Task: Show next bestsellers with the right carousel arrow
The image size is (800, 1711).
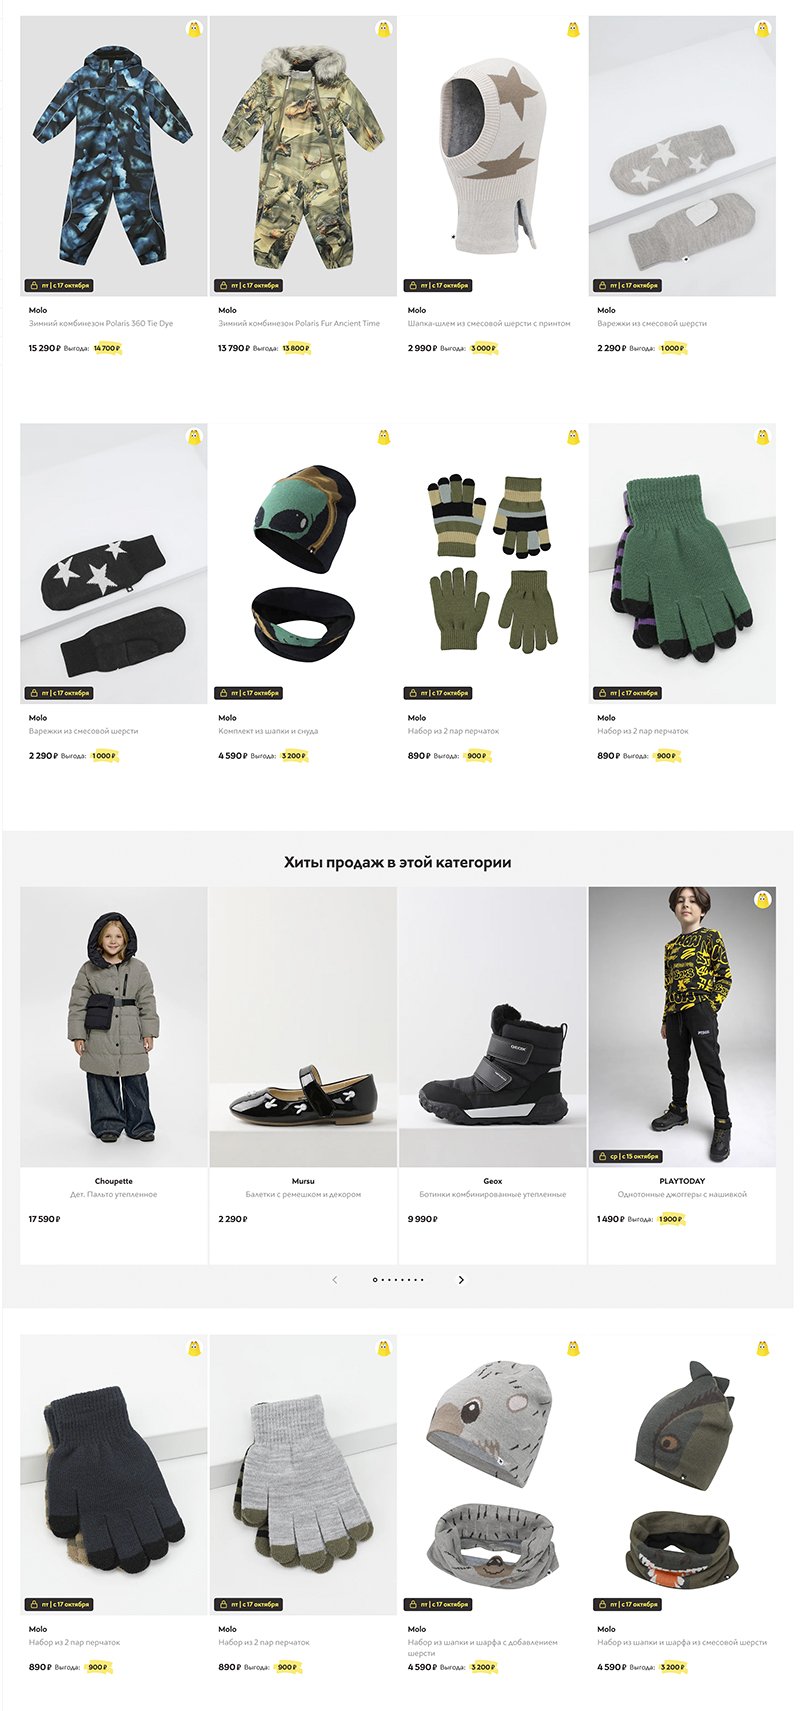Action: pyautogui.click(x=461, y=1280)
